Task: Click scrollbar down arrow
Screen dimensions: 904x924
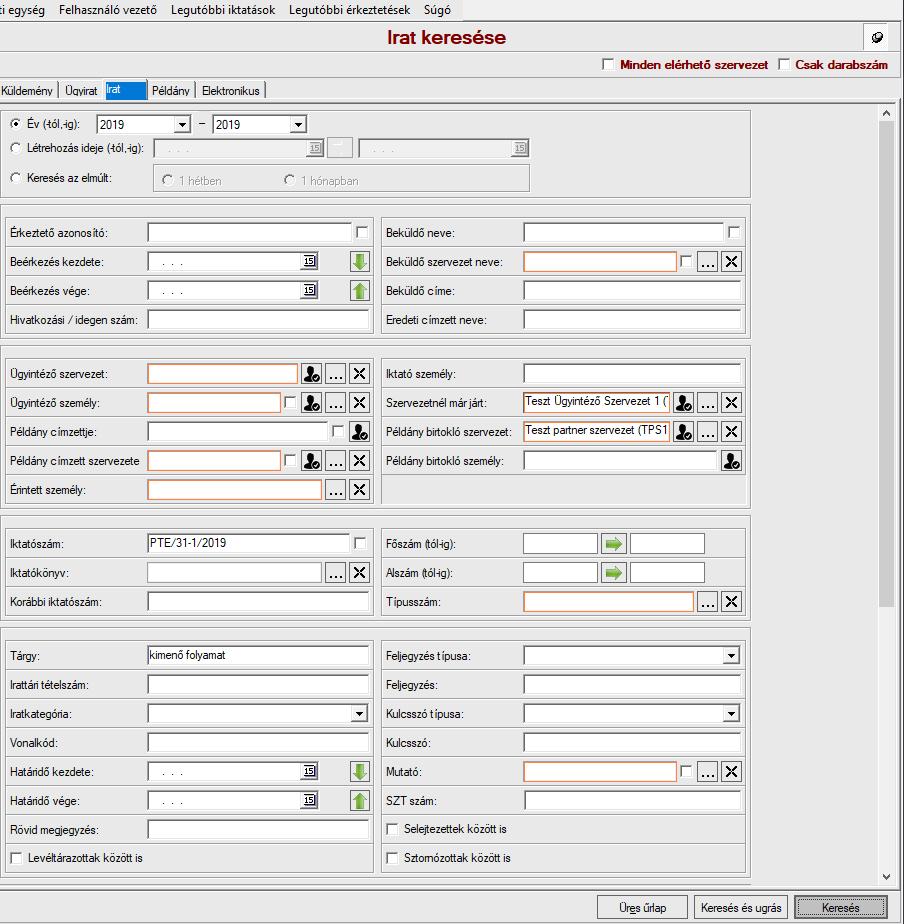Action: pyautogui.click(x=886, y=876)
